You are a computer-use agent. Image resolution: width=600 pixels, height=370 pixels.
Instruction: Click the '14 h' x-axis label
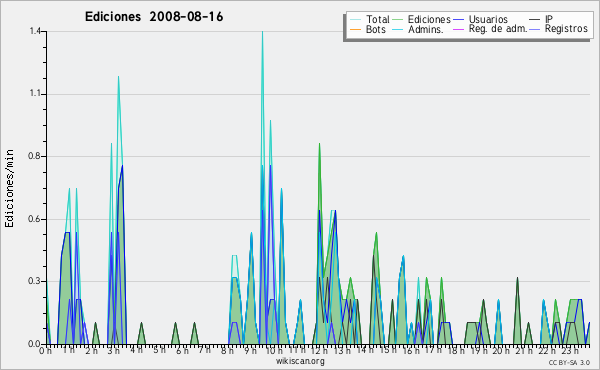pyautogui.click(x=365, y=350)
